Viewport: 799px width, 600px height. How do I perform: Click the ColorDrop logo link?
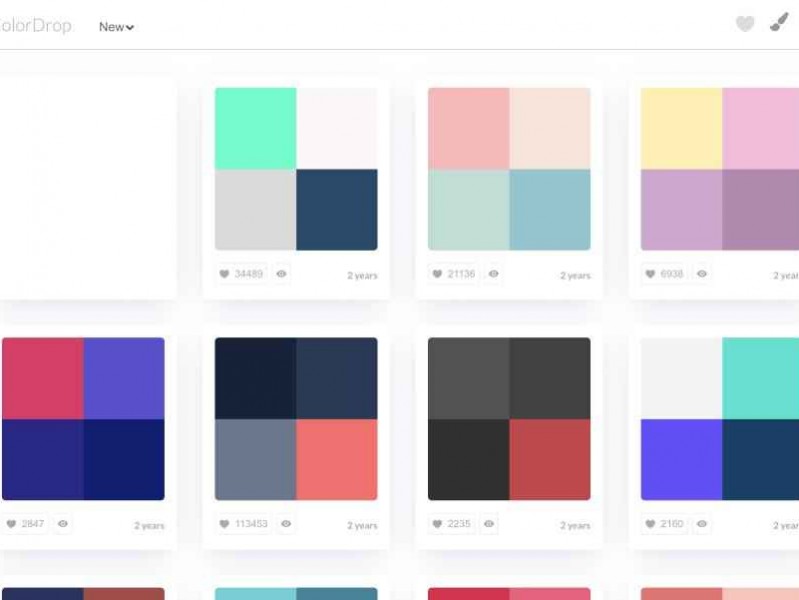[x=36, y=27]
